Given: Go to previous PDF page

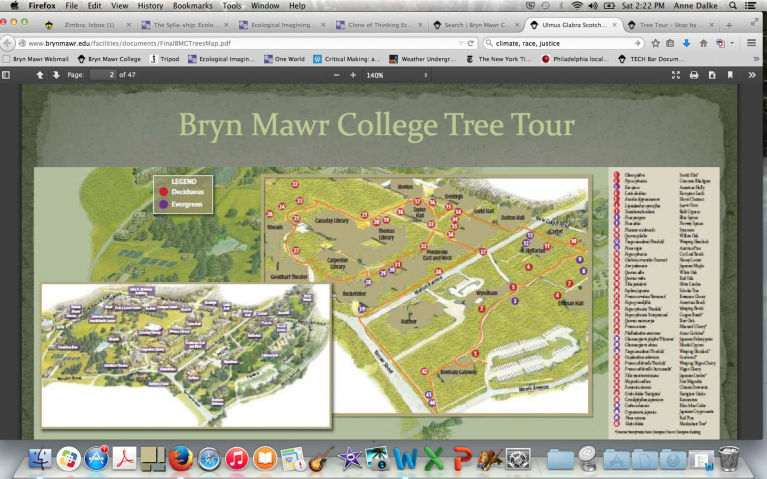Looking at the screenshot, I should (40, 75).
